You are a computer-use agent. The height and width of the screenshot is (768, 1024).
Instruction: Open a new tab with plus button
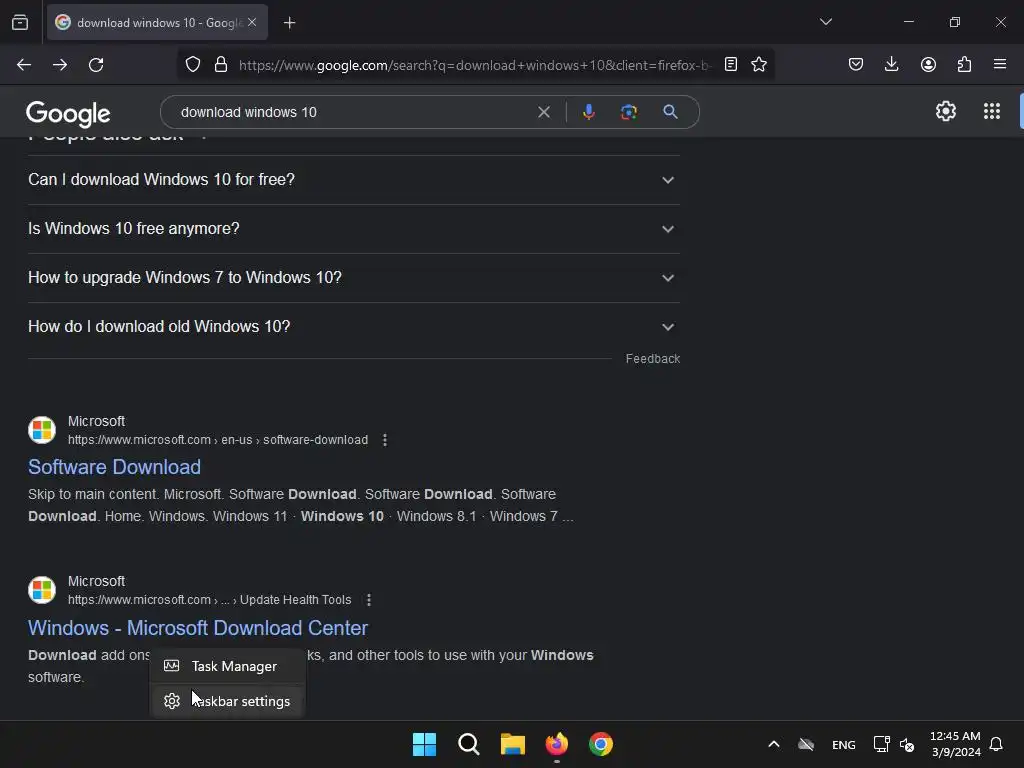coord(289,23)
